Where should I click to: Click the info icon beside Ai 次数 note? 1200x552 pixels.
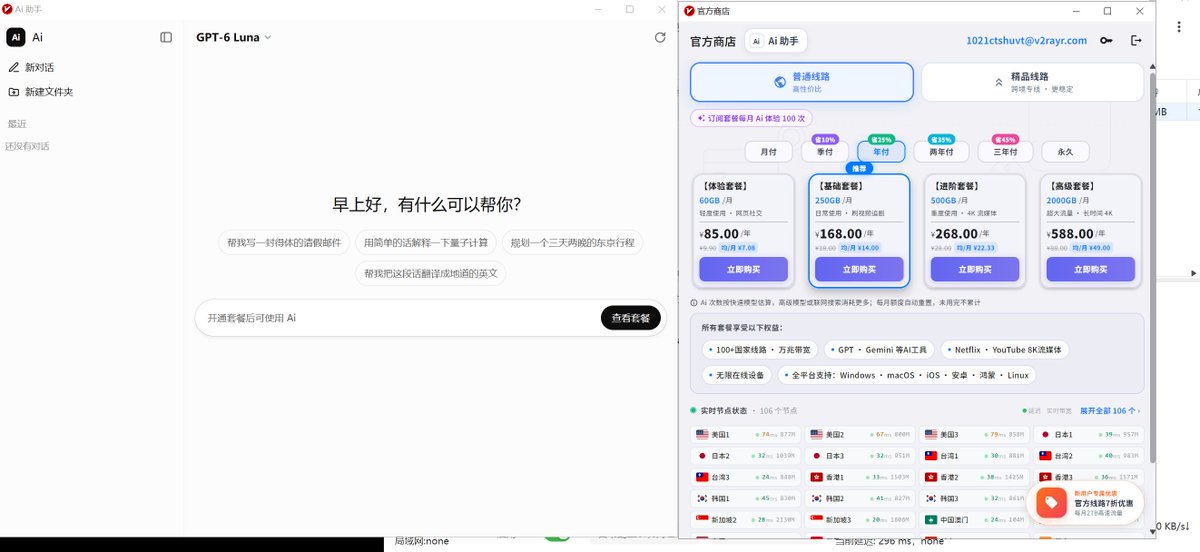pos(694,301)
